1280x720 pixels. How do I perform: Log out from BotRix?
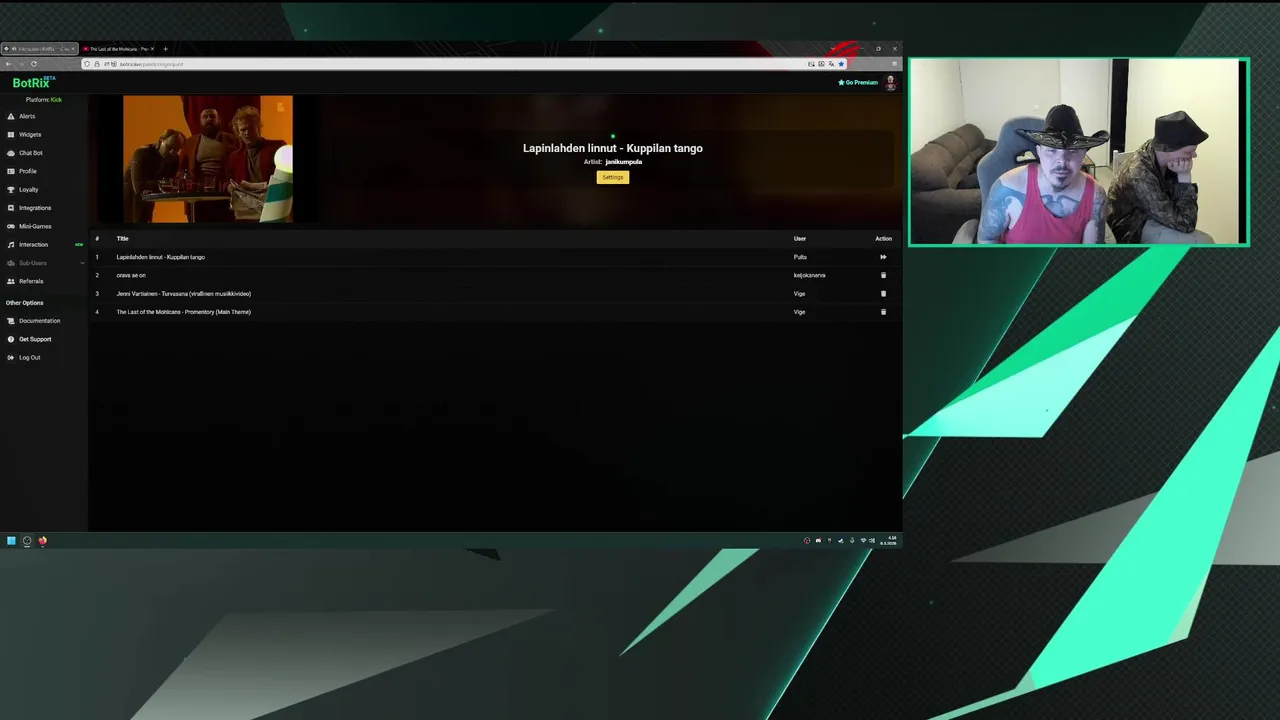pos(30,357)
